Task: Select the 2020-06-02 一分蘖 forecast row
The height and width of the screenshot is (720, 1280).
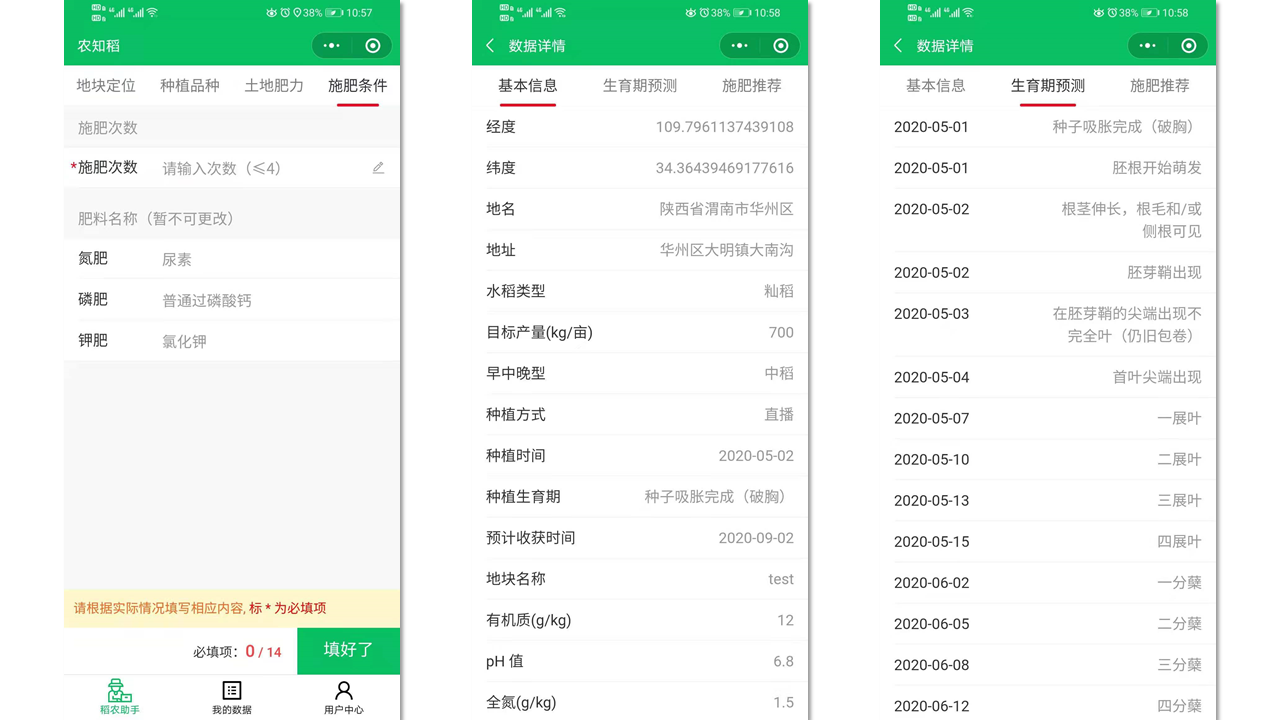Action: [1048, 583]
